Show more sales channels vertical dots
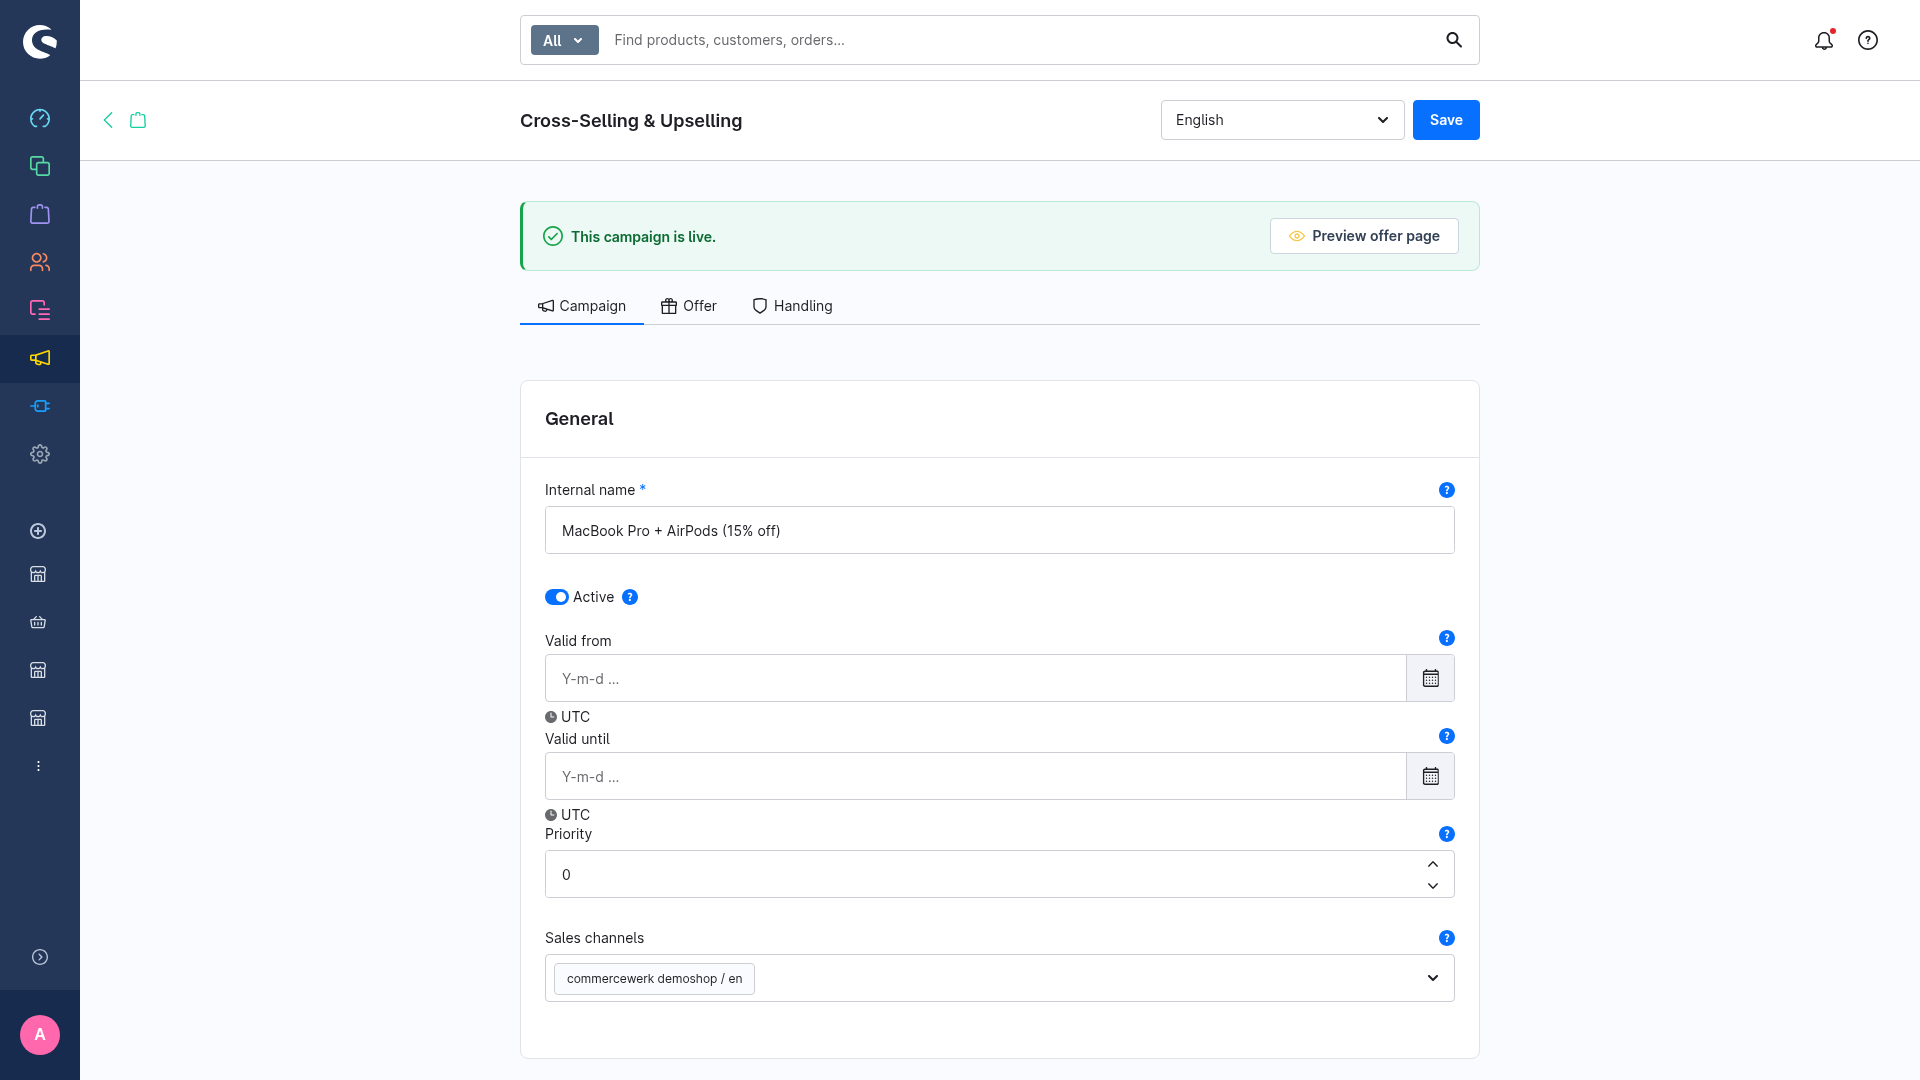The width and height of the screenshot is (1920, 1080). coord(38,766)
